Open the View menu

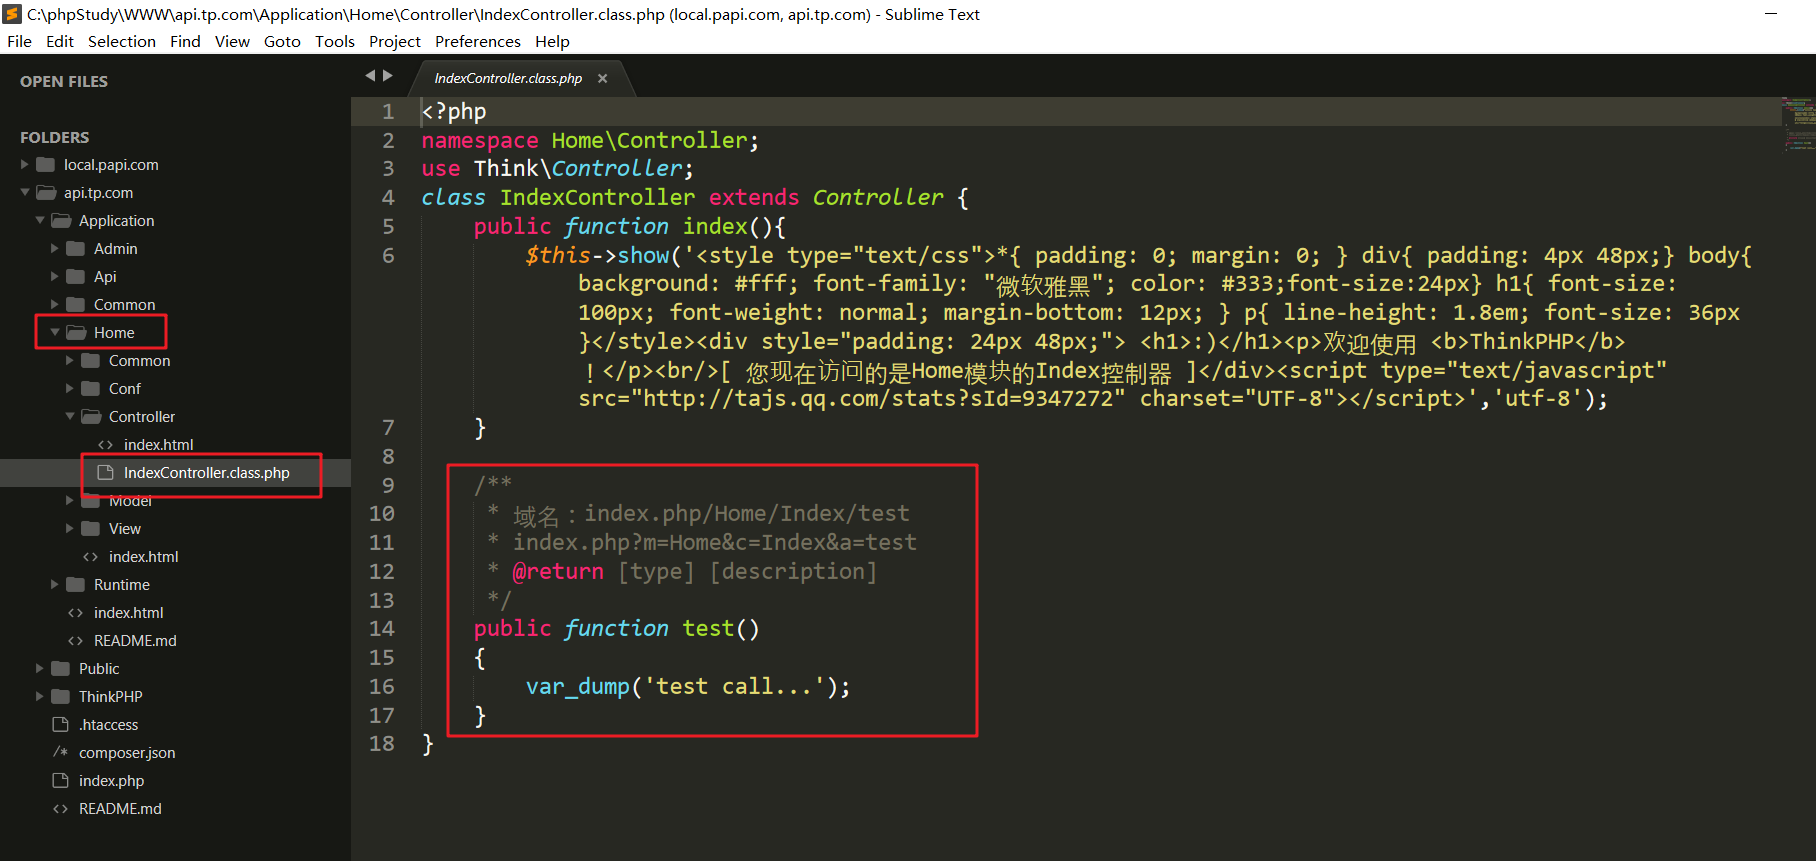pyautogui.click(x=232, y=41)
